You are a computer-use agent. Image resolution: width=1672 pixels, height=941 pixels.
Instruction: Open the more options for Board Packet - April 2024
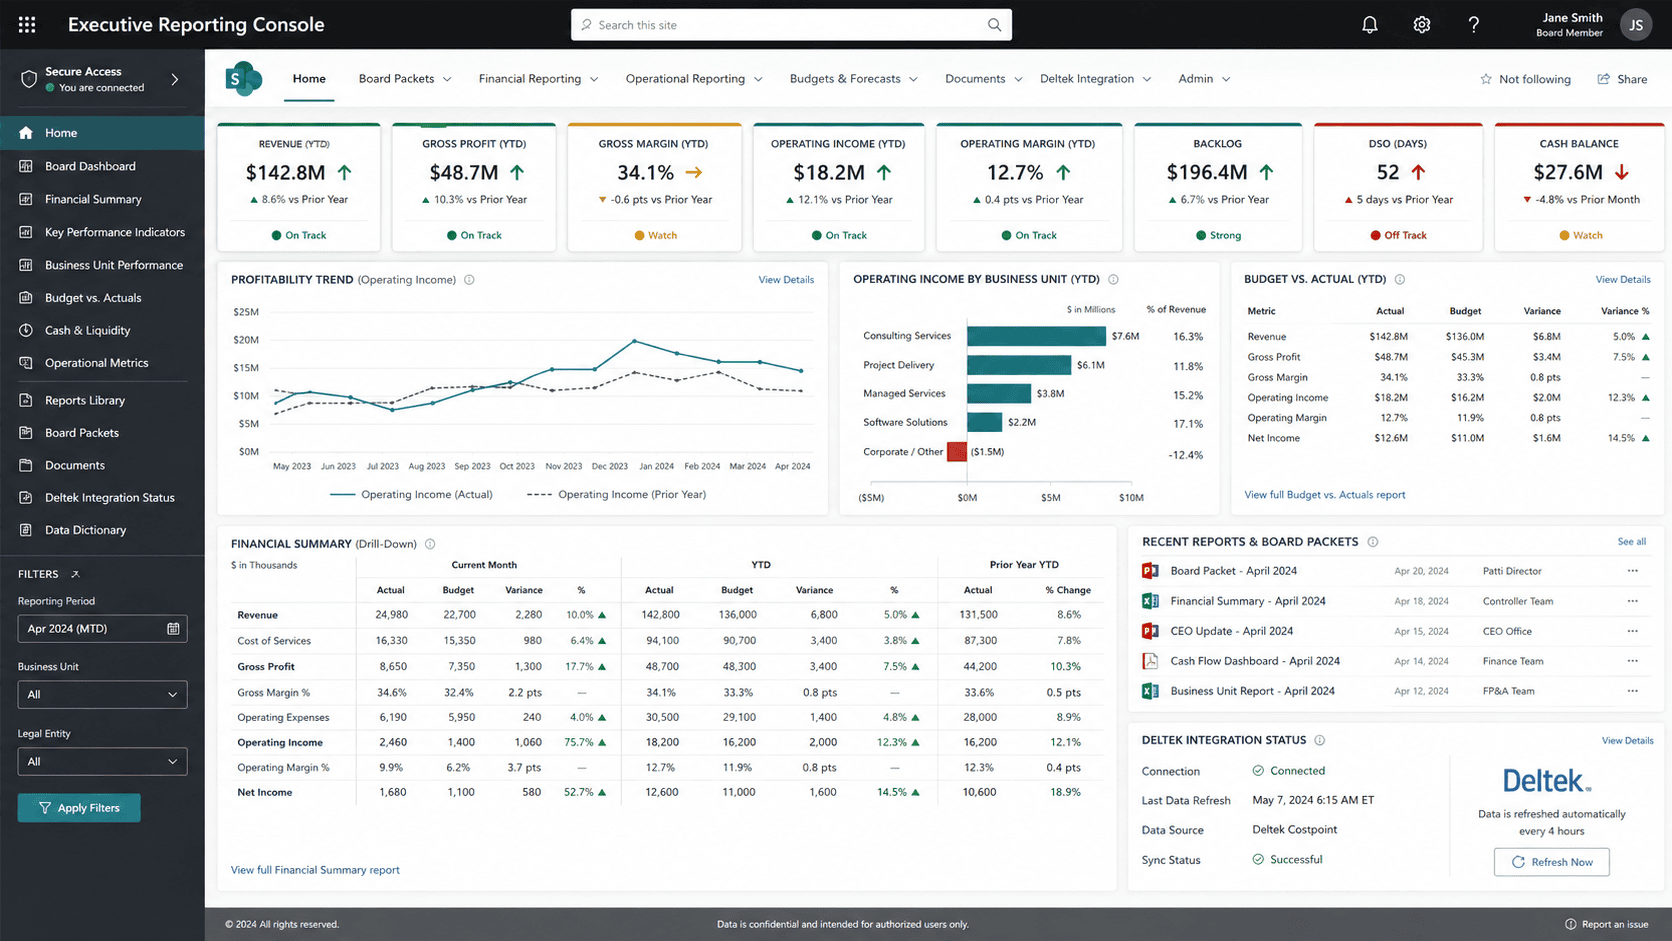click(x=1633, y=571)
